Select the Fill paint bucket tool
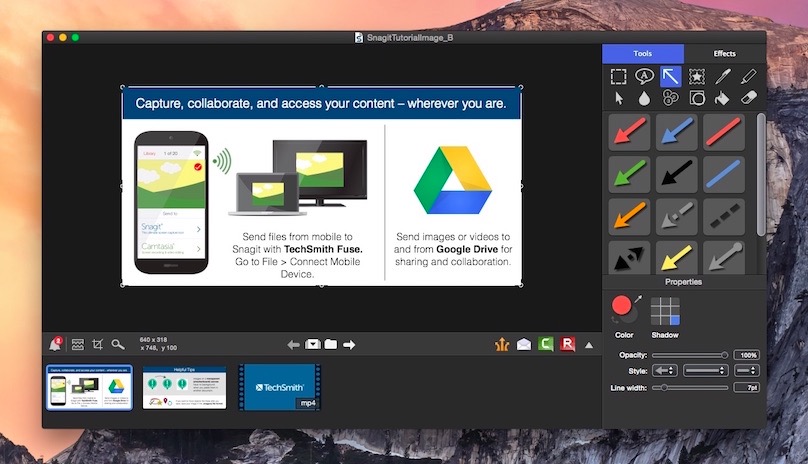 coord(722,98)
